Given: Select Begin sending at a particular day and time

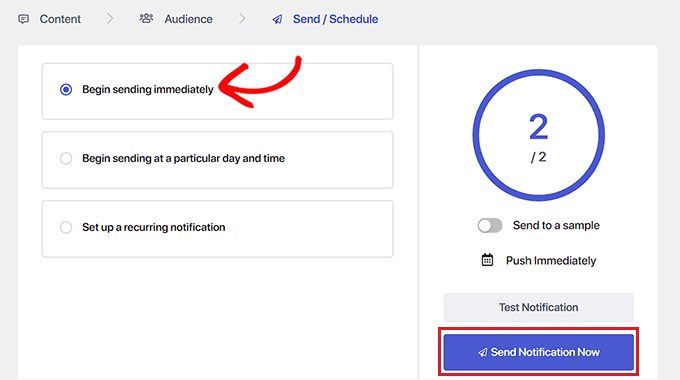Looking at the screenshot, I should 66,158.
